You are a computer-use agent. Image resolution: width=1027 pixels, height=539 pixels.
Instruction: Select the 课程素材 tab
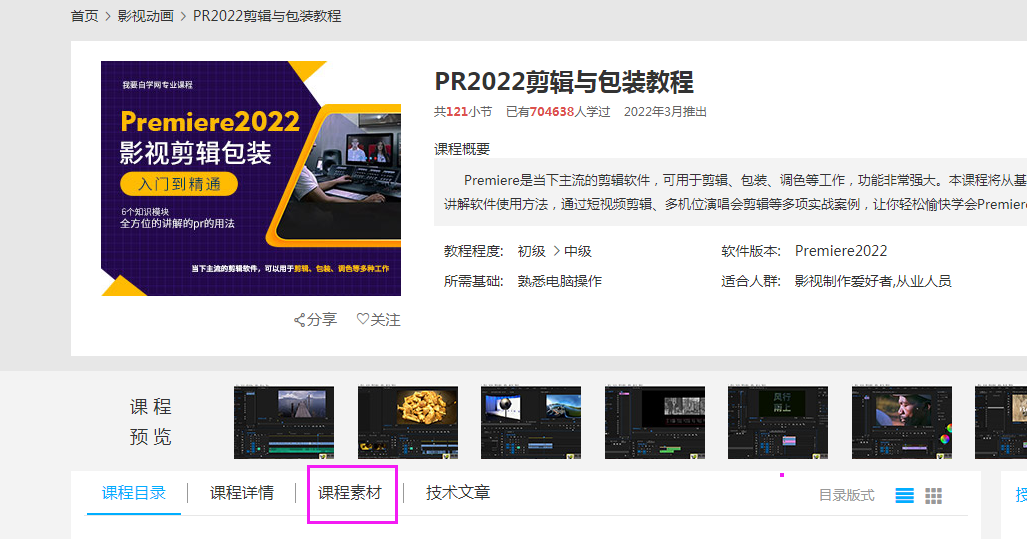tap(350, 493)
